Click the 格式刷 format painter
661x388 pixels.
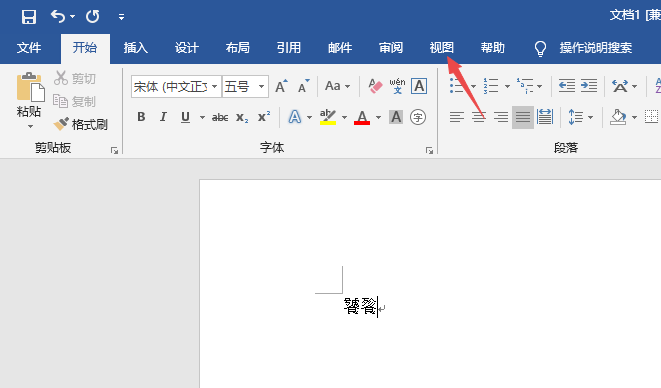(x=81, y=124)
